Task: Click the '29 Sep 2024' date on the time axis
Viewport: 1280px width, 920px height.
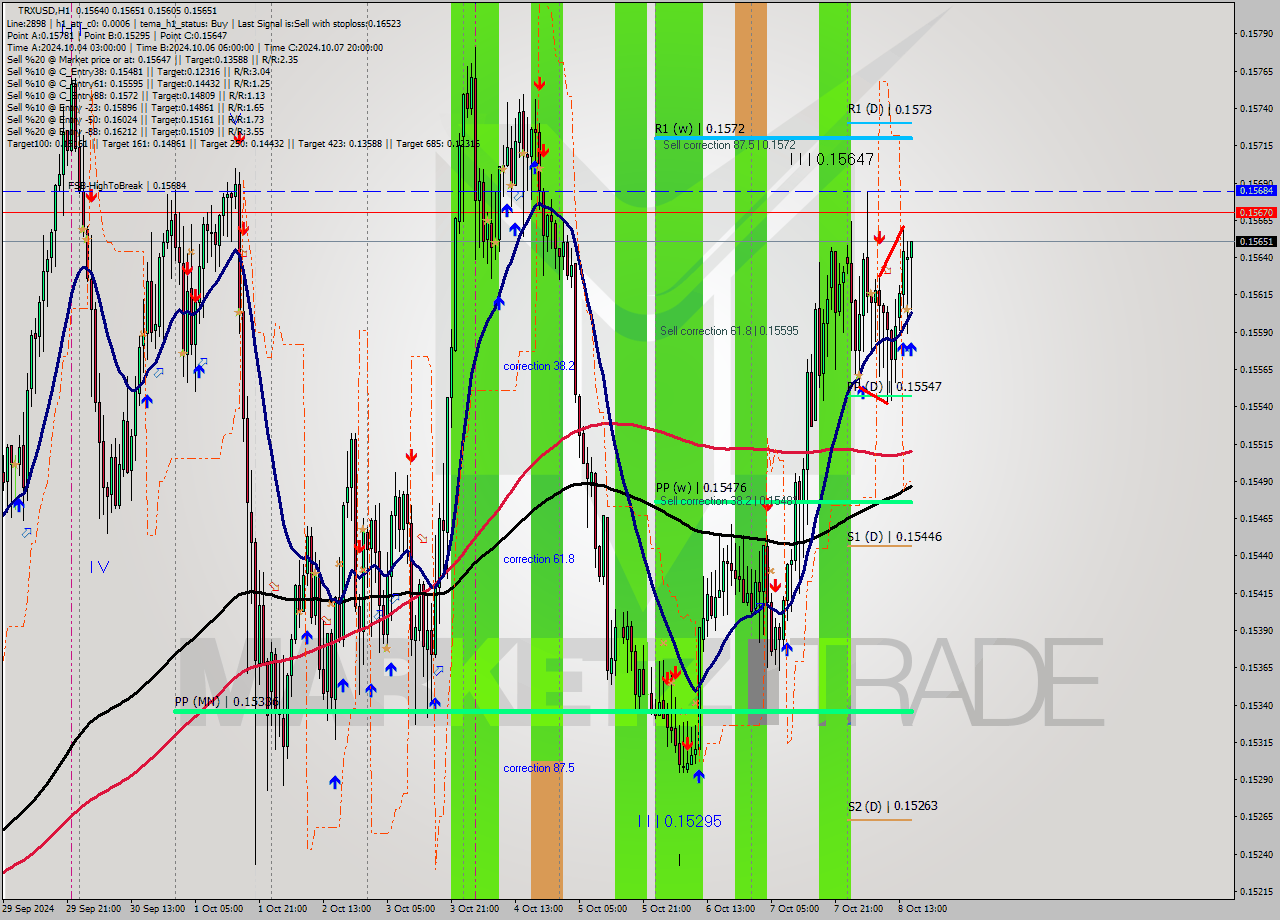Action: [x=28, y=909]
